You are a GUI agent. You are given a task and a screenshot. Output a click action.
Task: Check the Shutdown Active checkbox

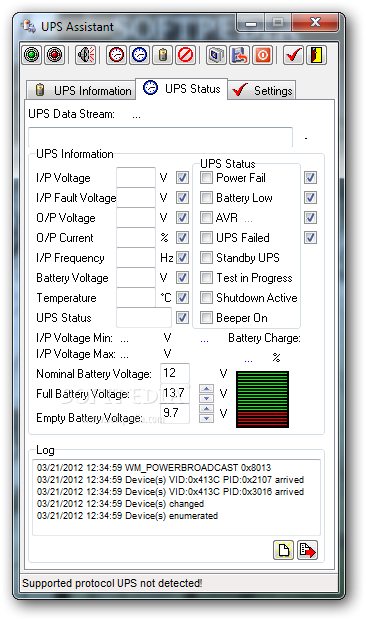click(x=206, y=297)
